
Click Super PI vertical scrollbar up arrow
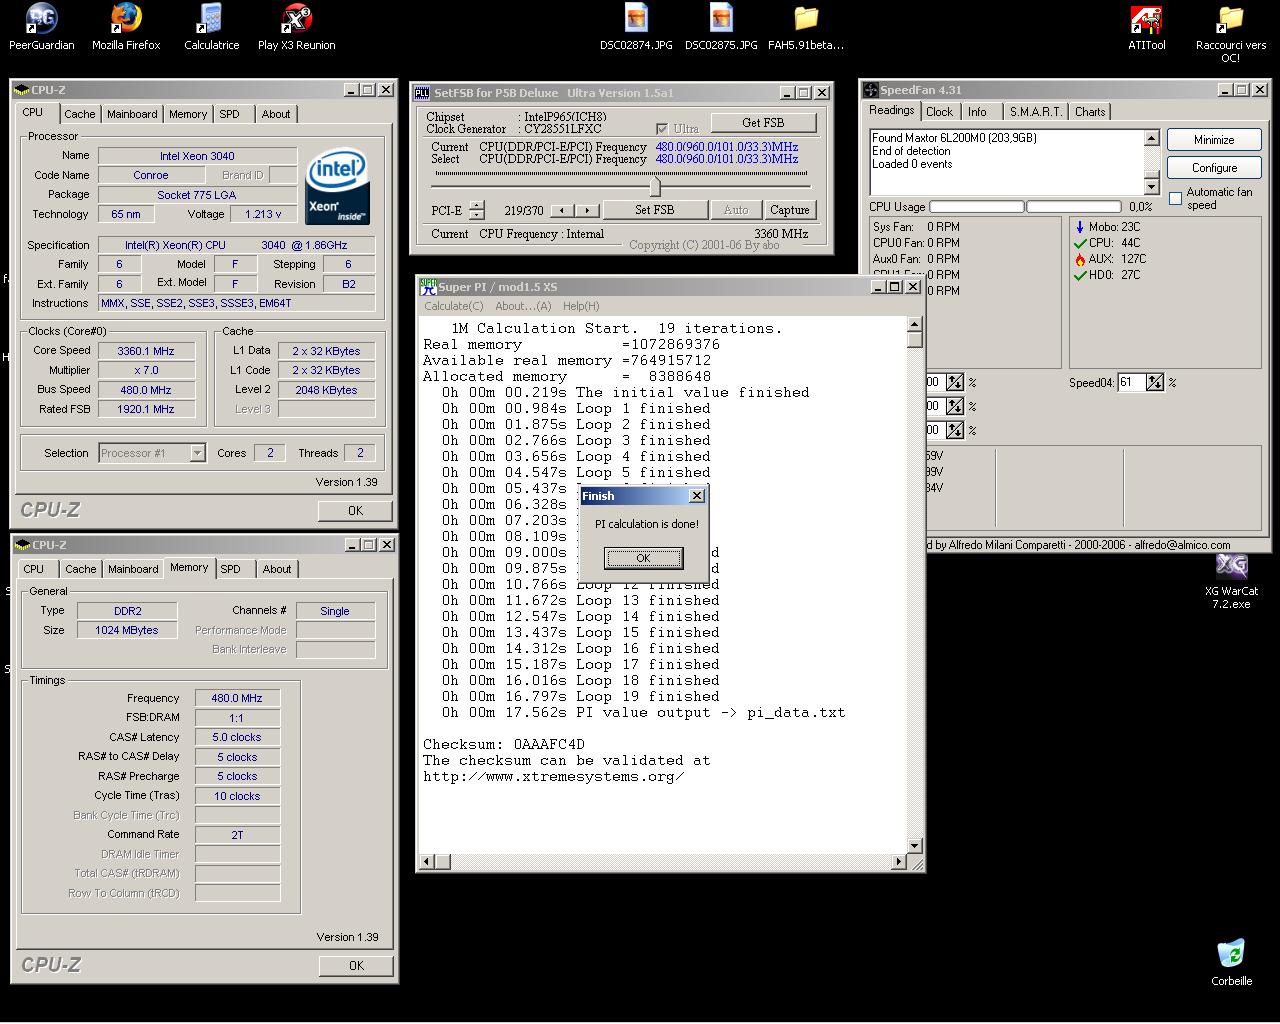coord(914,324)
